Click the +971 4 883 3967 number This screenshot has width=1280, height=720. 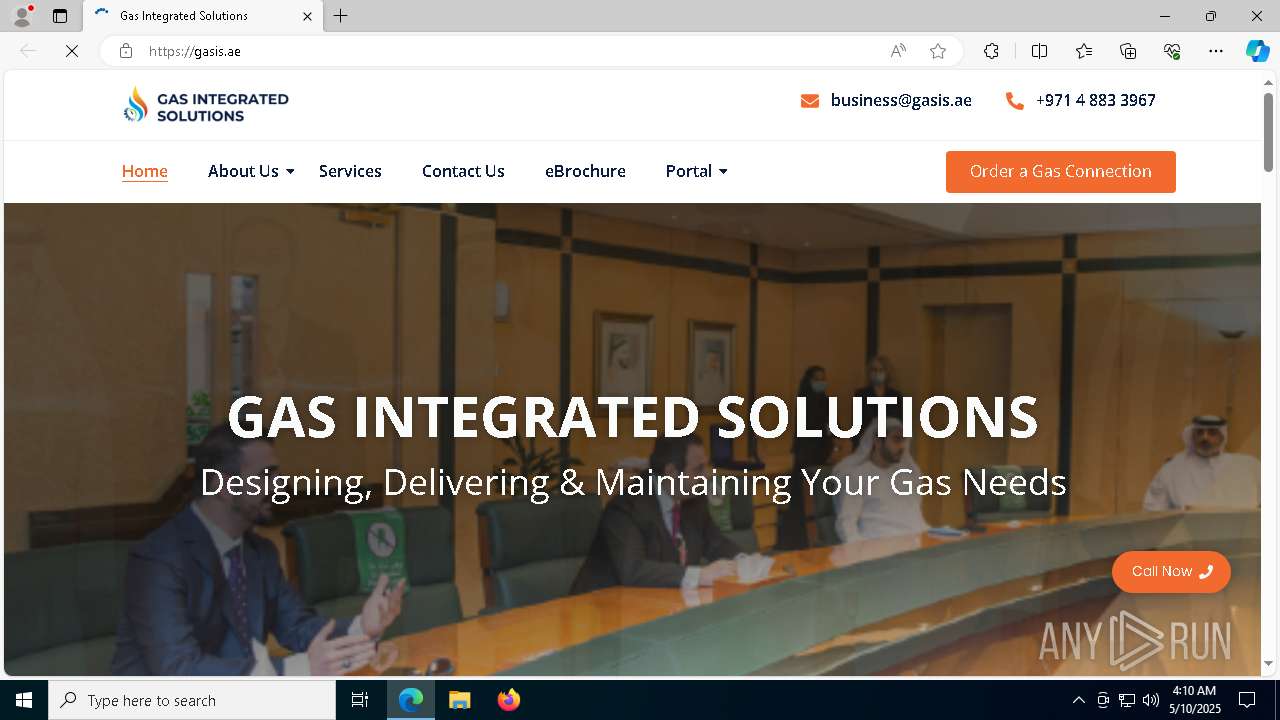point(1096,100)
